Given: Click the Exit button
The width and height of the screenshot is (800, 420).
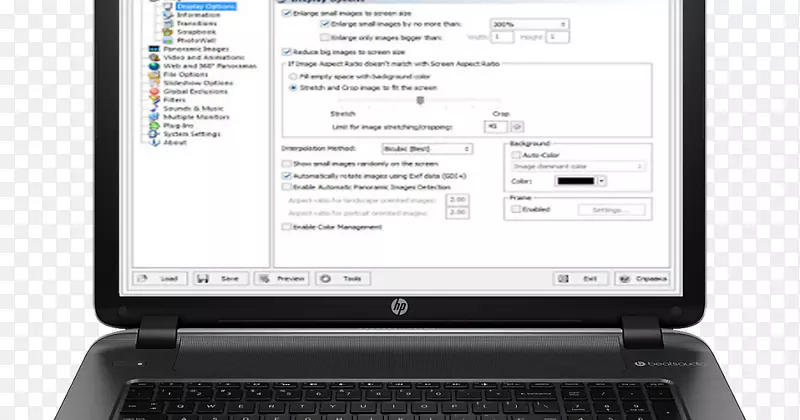Looking at the screenshot, I should click(x=581, y=279).
